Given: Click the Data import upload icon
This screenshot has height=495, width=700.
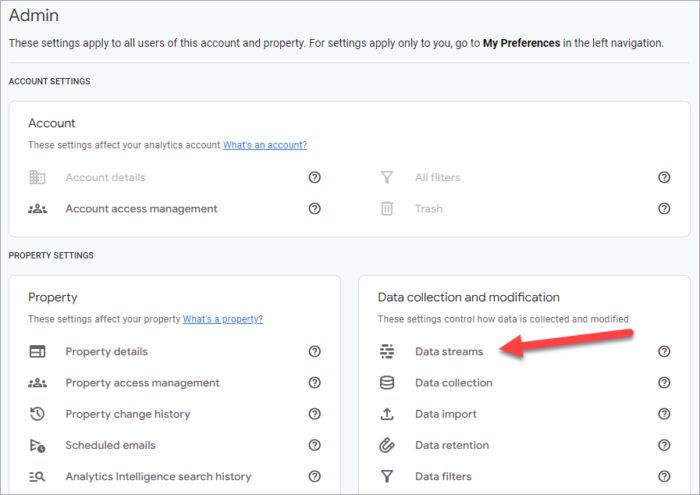Looking at the screenshot, I should pyautogui.click(x=387, y=414).
